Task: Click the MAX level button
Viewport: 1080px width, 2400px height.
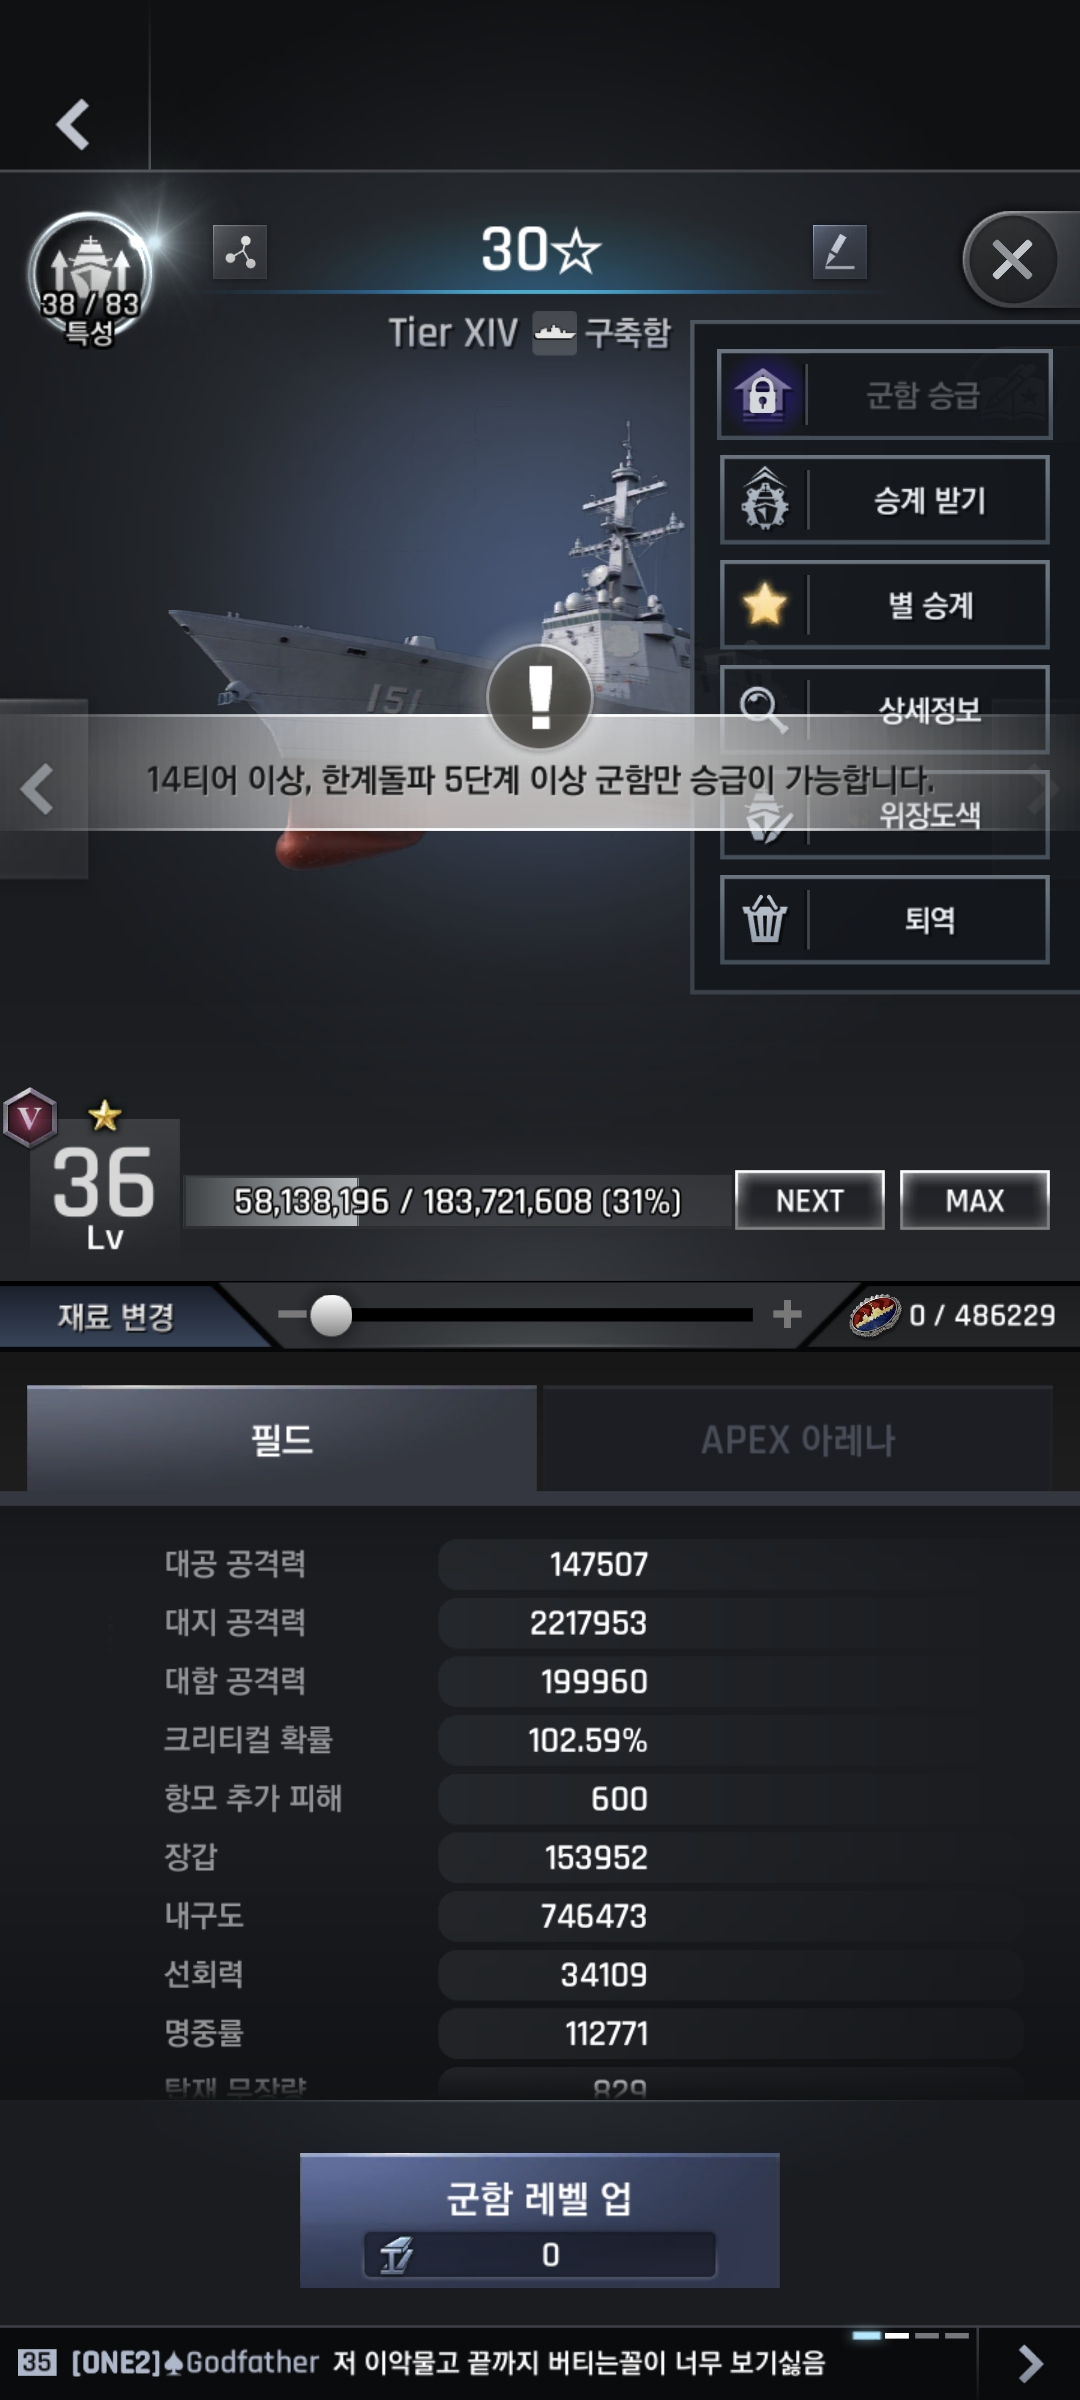Action: point(975,1200)
